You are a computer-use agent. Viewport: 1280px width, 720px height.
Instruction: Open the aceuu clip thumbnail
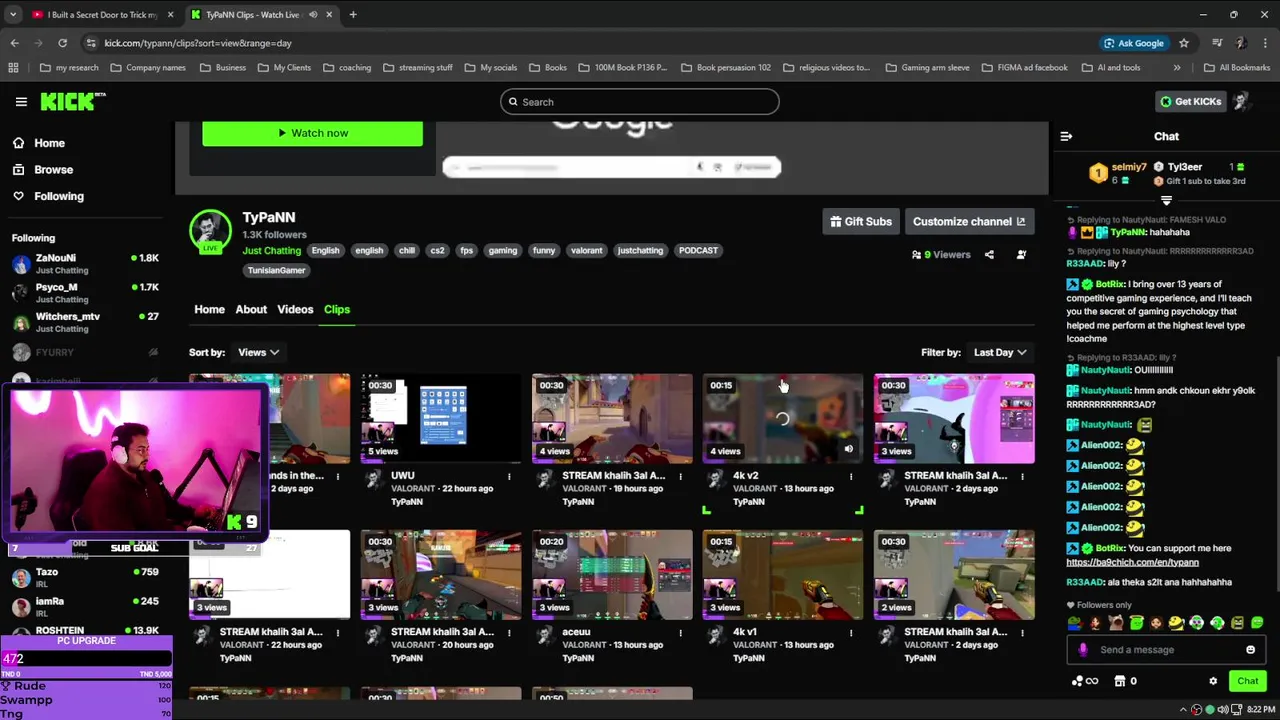(612, 575)
